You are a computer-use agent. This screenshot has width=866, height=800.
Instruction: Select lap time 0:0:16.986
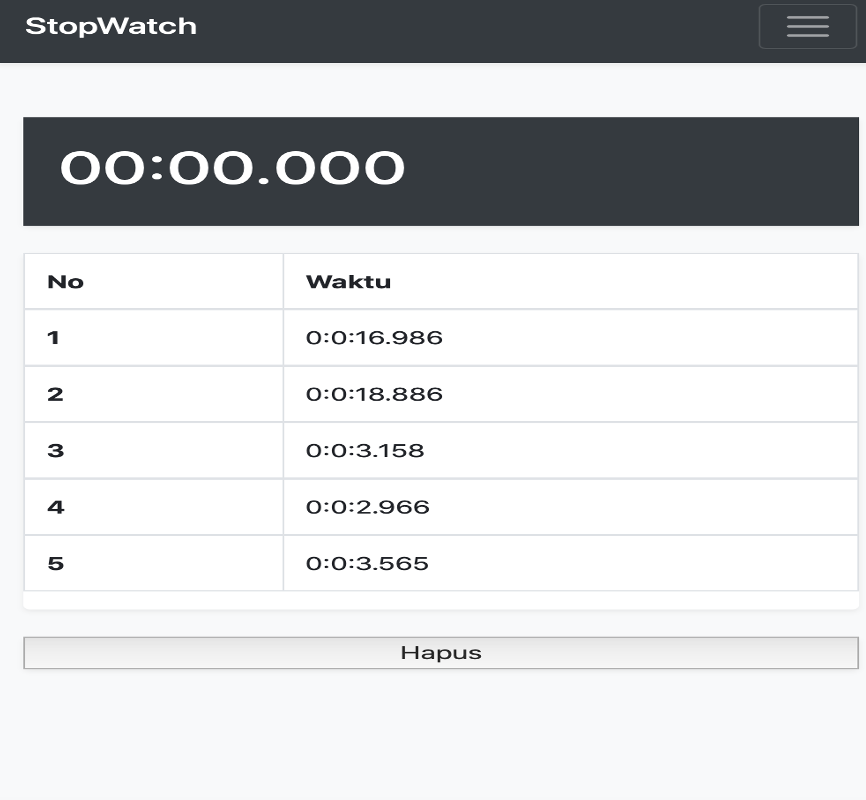coord(374,338)
